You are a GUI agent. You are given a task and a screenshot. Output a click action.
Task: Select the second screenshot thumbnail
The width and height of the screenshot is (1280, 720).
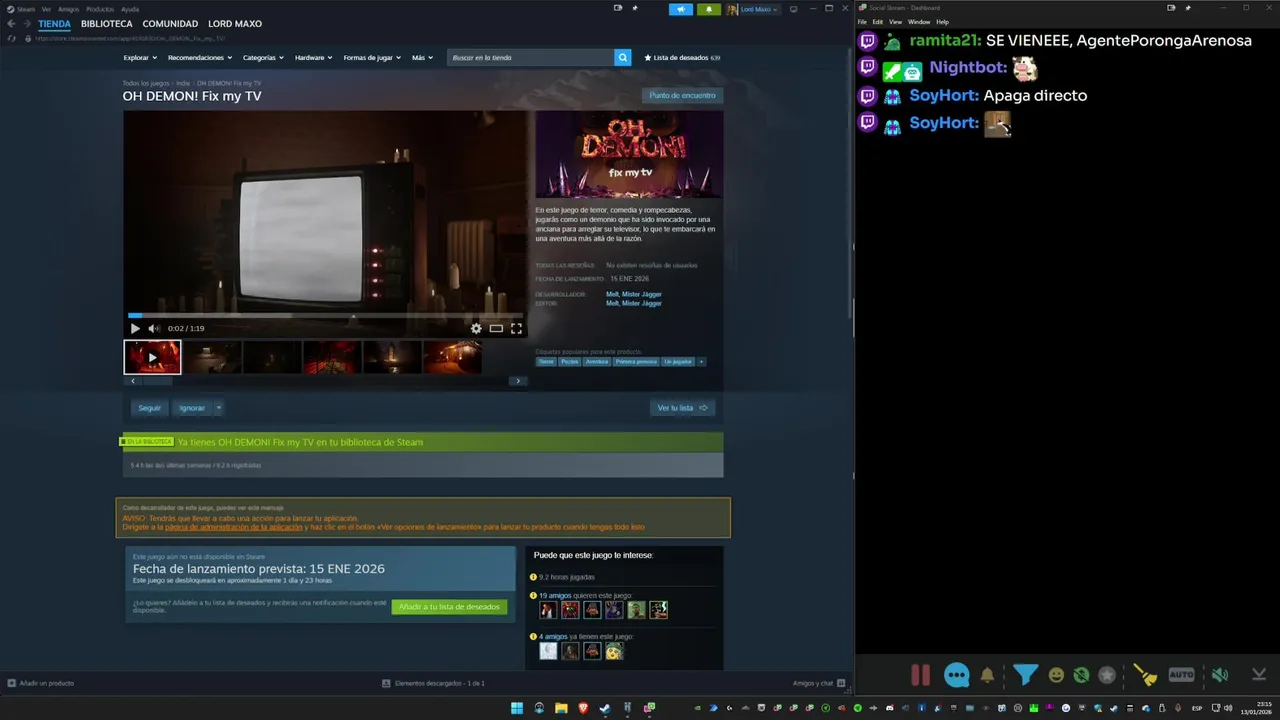(x=212, y=357)
